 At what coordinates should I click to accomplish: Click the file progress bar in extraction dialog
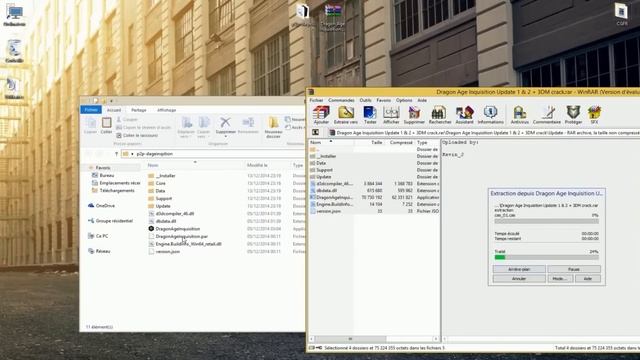(547, 221)
